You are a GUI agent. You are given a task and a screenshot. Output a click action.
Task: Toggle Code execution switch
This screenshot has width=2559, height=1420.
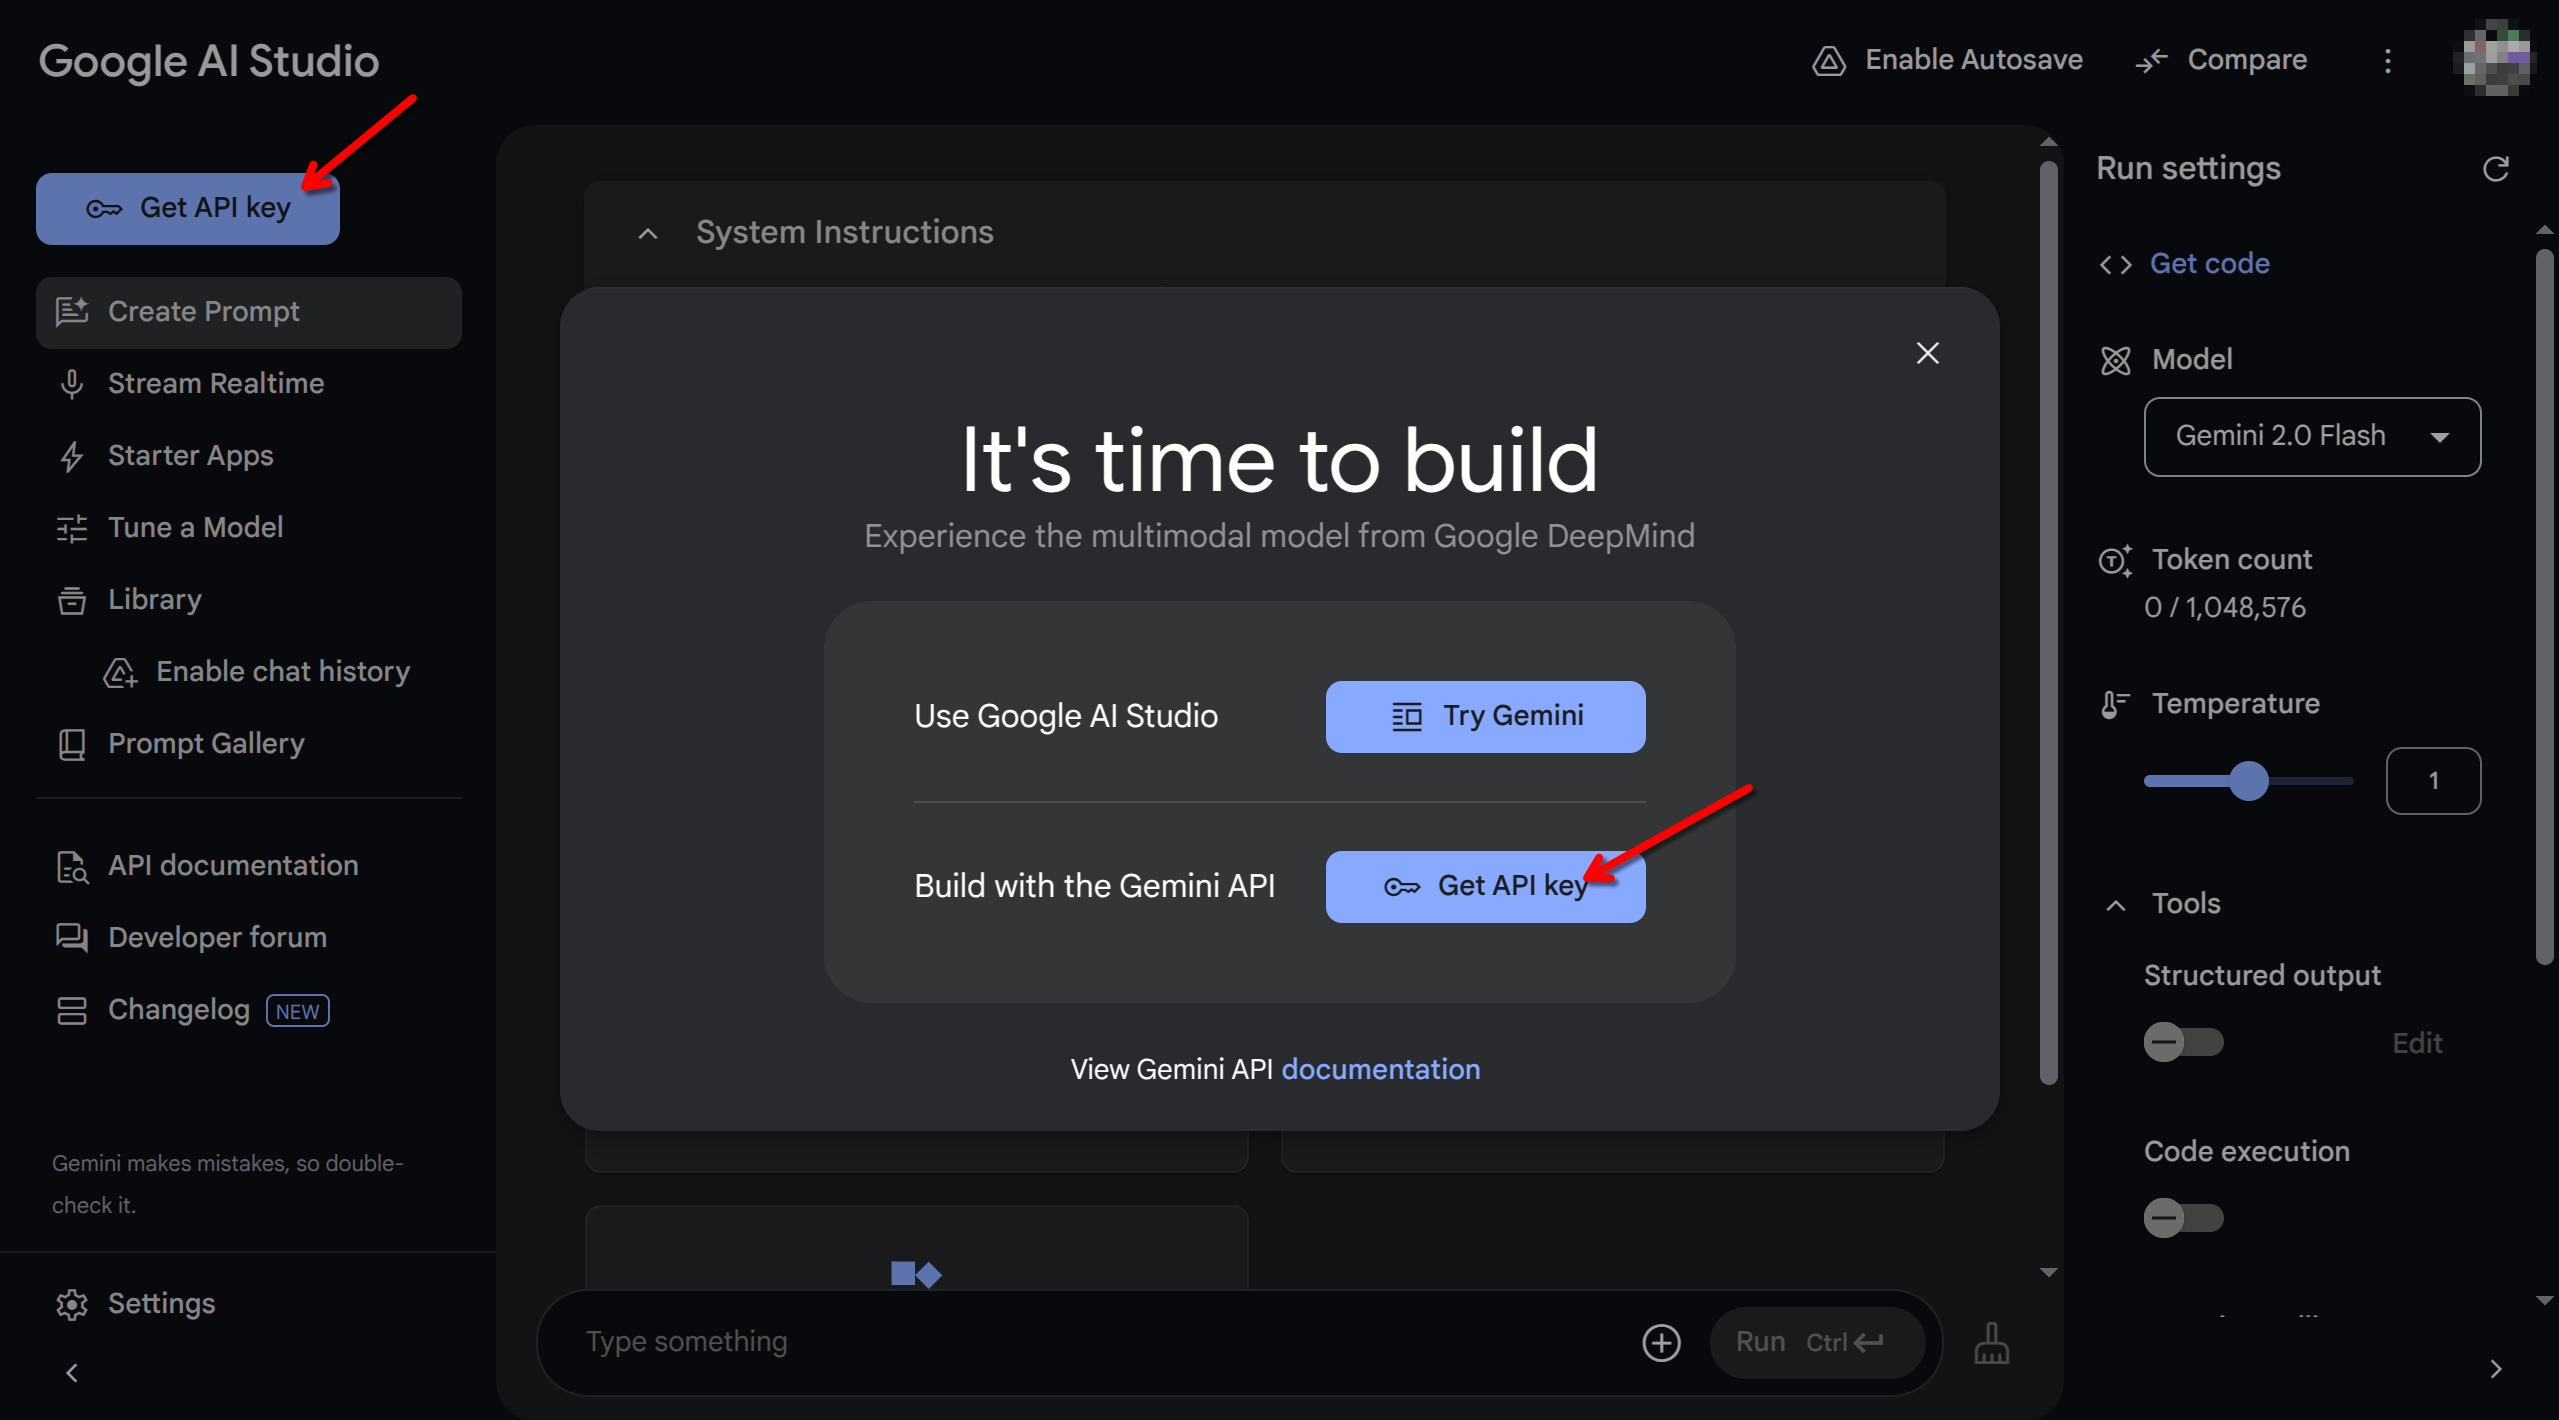[2183, 1219]
